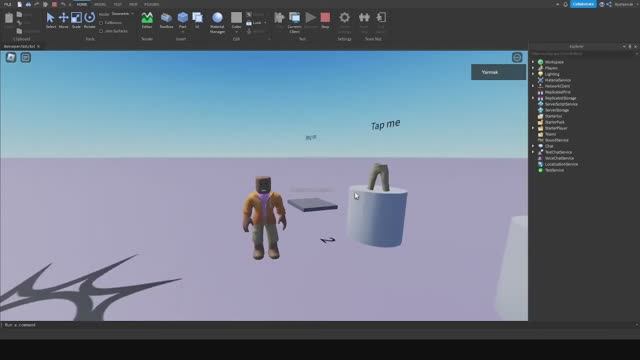Click the Explorer filter search field
The height and width of the screenshot is (360, 640).
tap(583, 53)
